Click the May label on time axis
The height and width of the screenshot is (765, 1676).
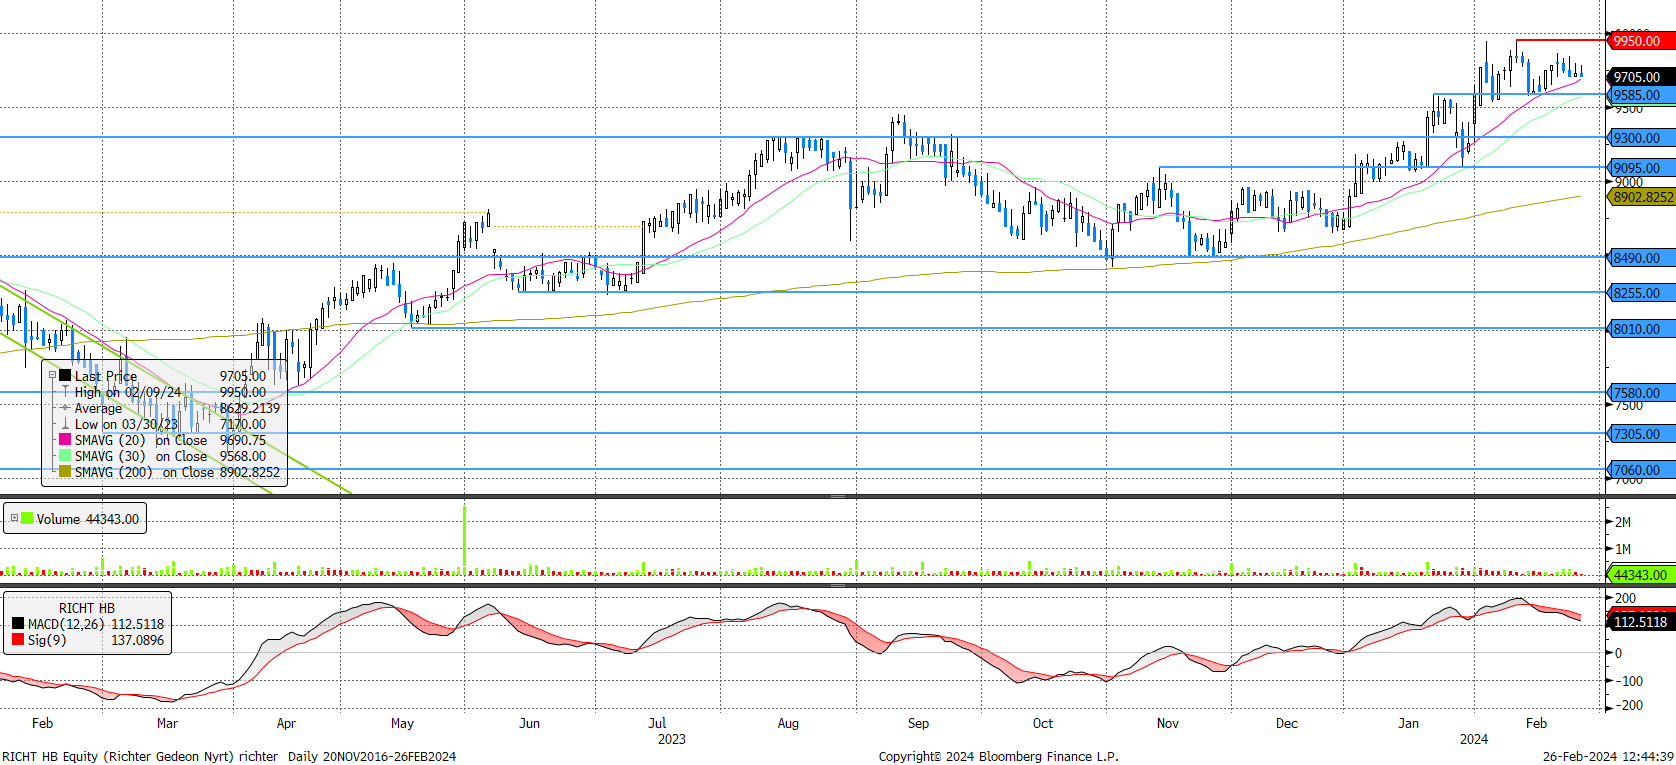tap(402, 723)
